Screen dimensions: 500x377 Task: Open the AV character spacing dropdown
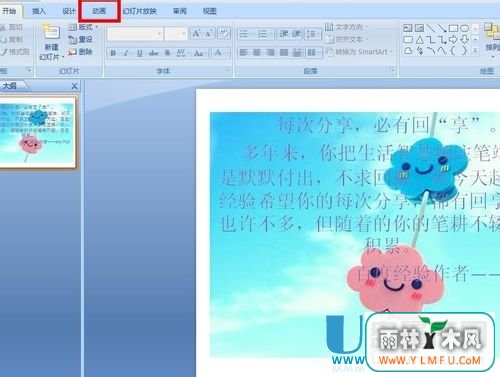coord(182,53)
